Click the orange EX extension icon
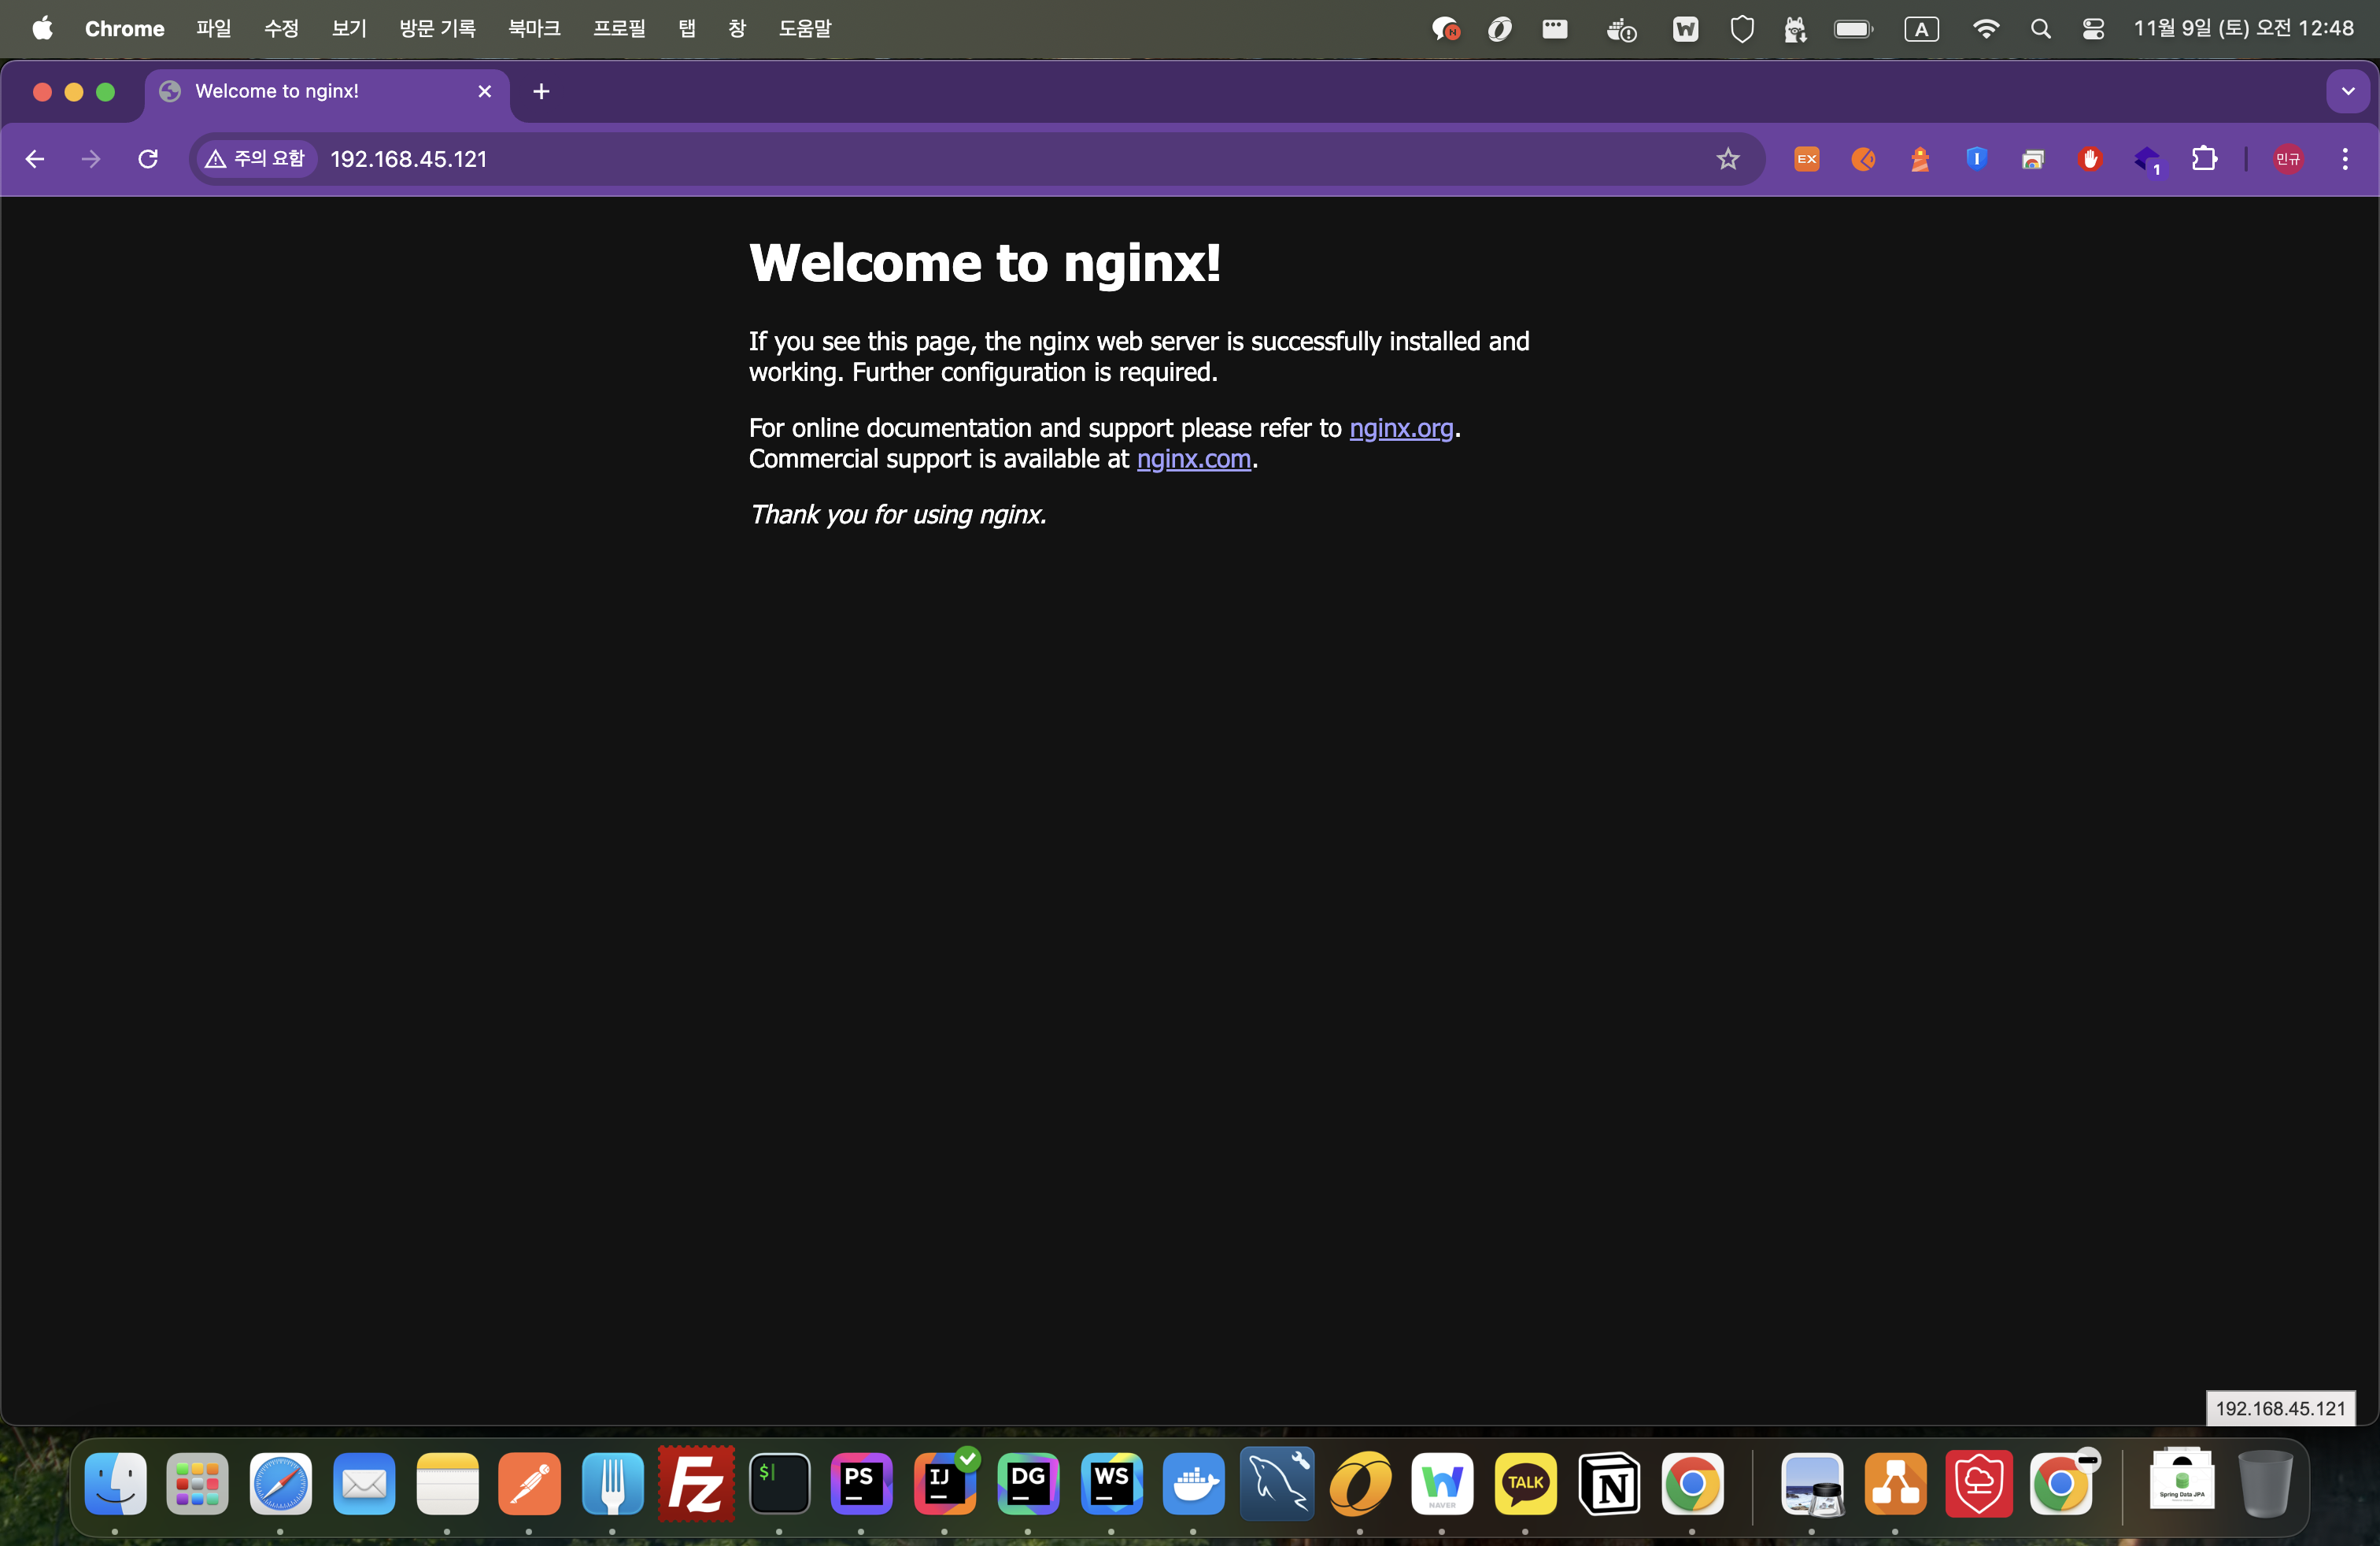The image size is (2380, 1546). tap(1806, 159)
